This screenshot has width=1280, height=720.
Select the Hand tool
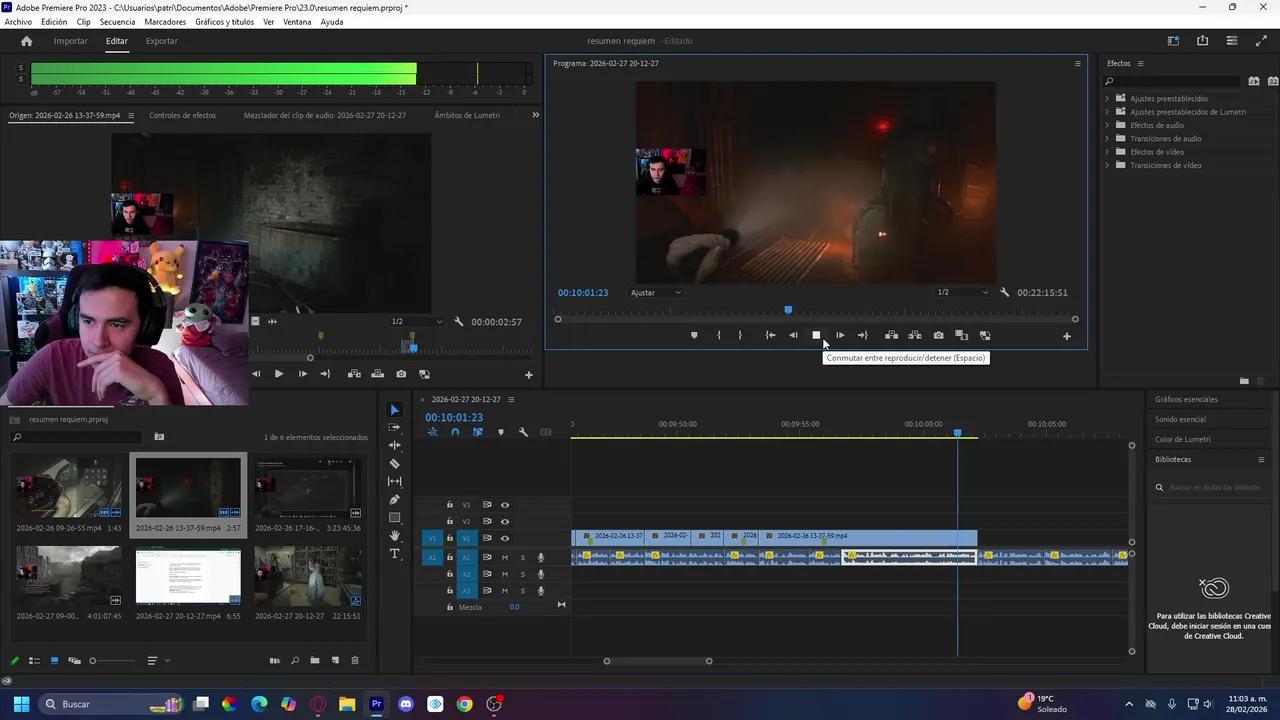[394, 536]
